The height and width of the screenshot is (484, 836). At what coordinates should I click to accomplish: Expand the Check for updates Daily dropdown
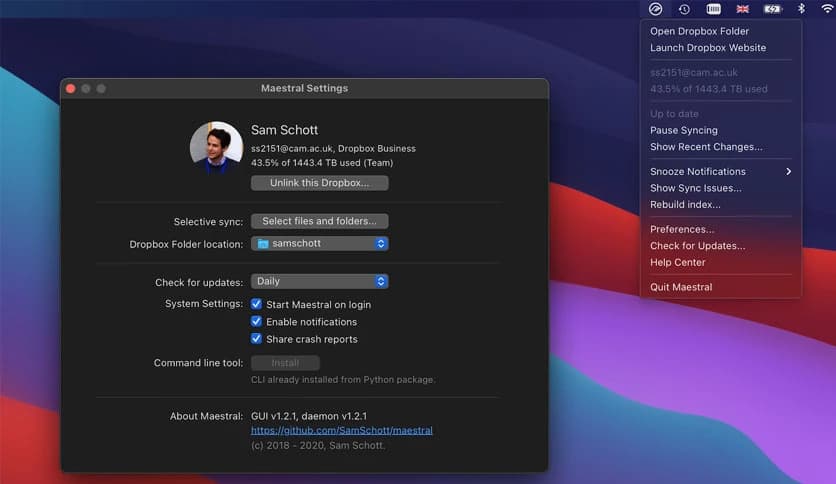coord(319,282)
